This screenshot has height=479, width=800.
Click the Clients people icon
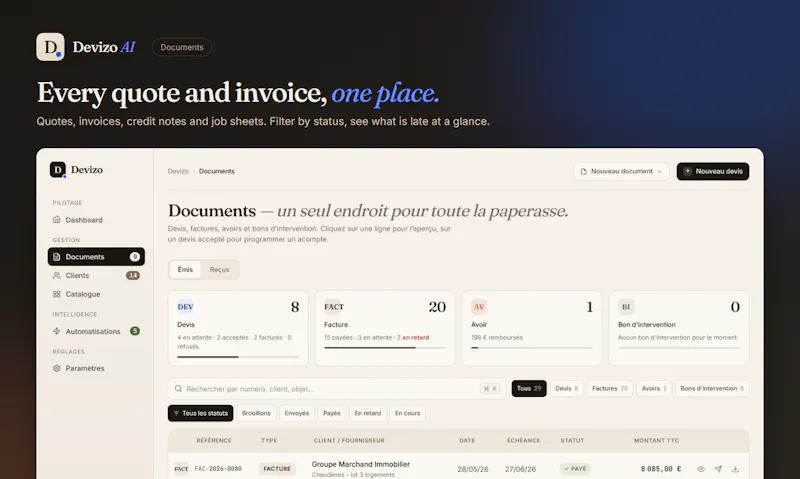click(x=57, y=275)
